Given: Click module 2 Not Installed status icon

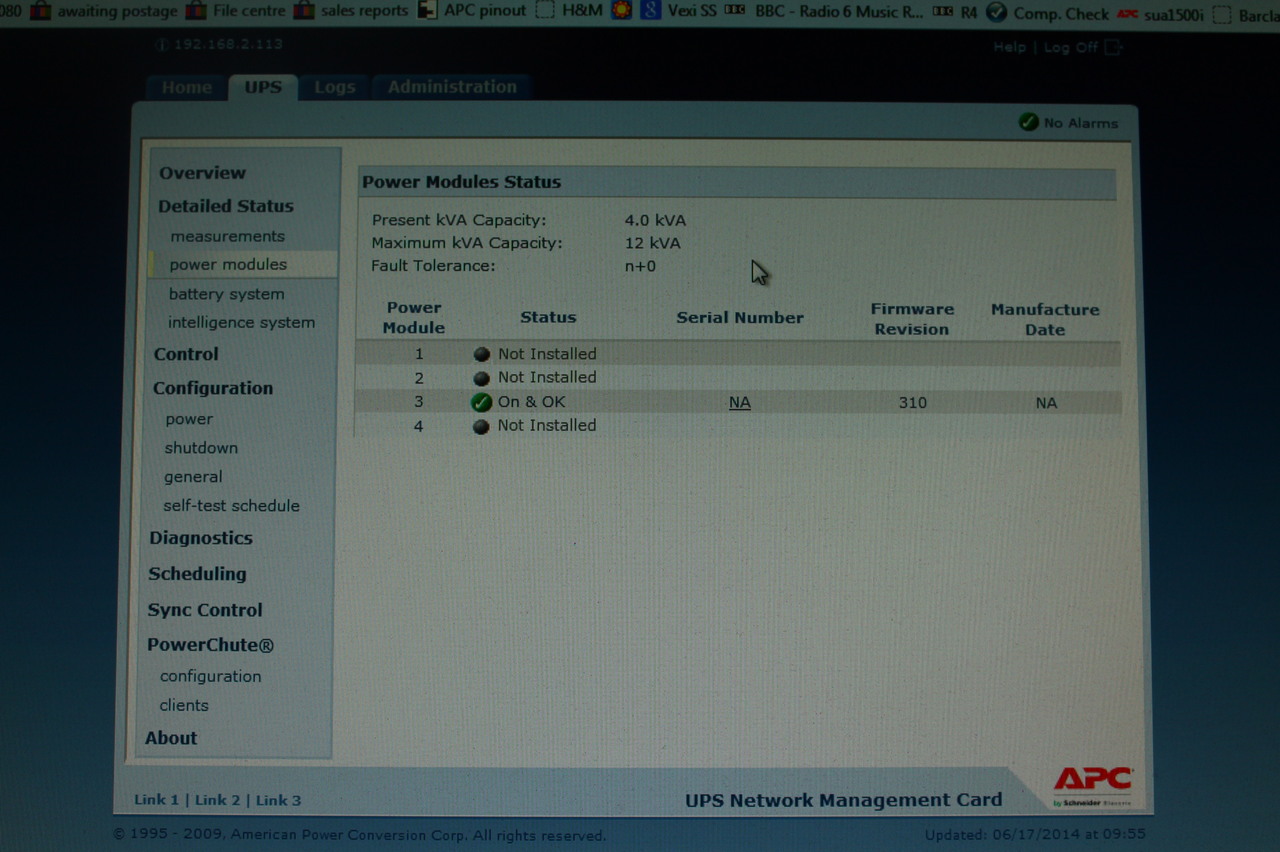Looking at the screenshot, I should 482,378.
